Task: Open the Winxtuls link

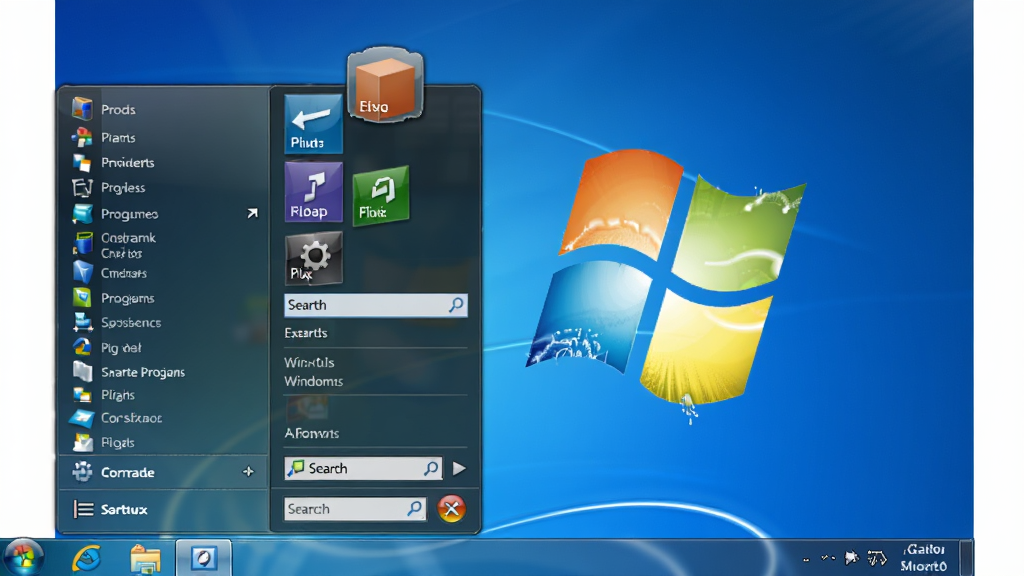Action: 309,362
